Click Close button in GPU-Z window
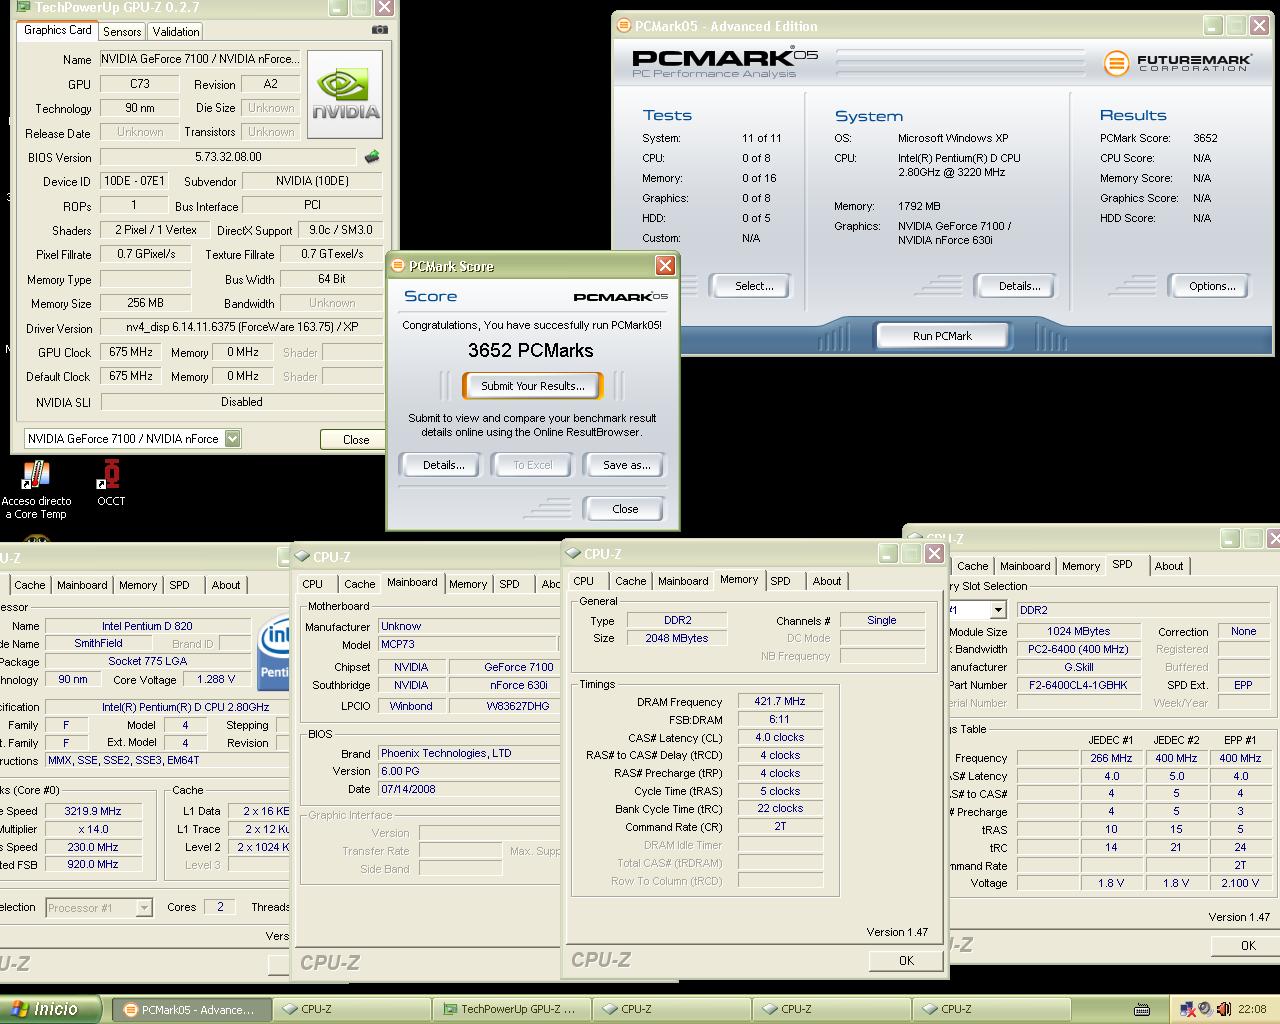1280x1024 pixels. [355, 439]
